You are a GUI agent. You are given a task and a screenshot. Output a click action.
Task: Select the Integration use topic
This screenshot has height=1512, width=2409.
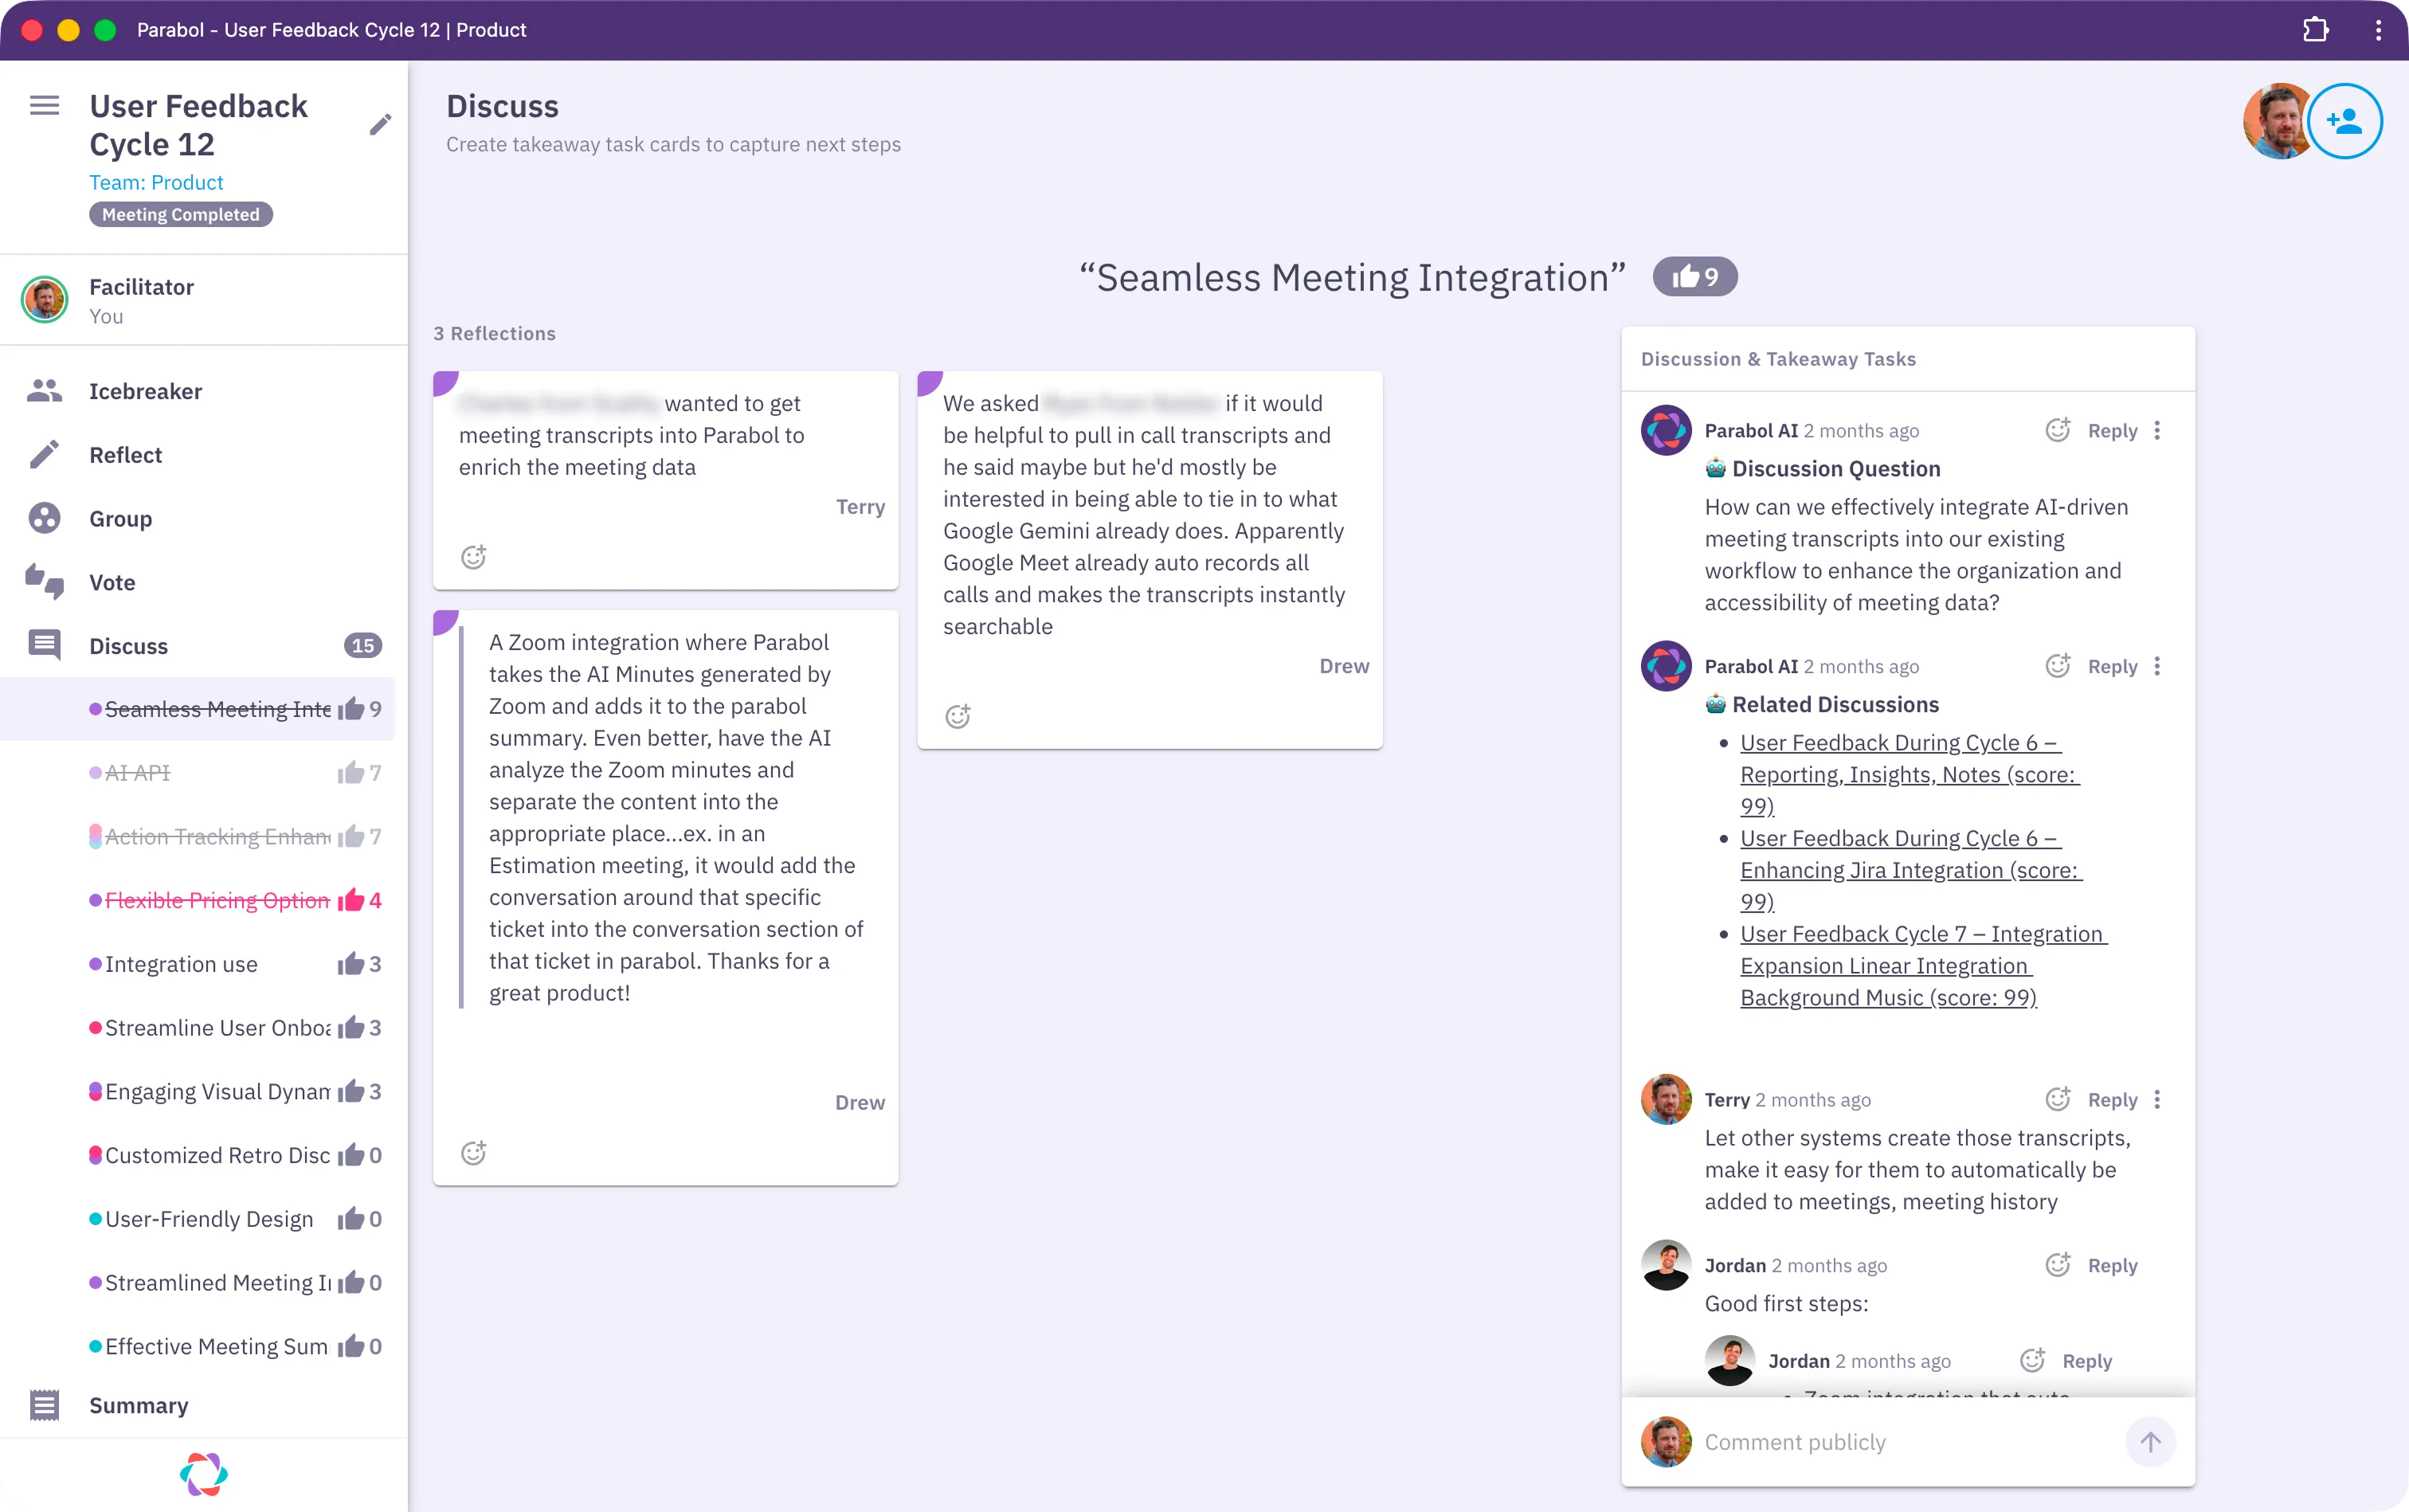pyautogui.click(x=198, y=964)
